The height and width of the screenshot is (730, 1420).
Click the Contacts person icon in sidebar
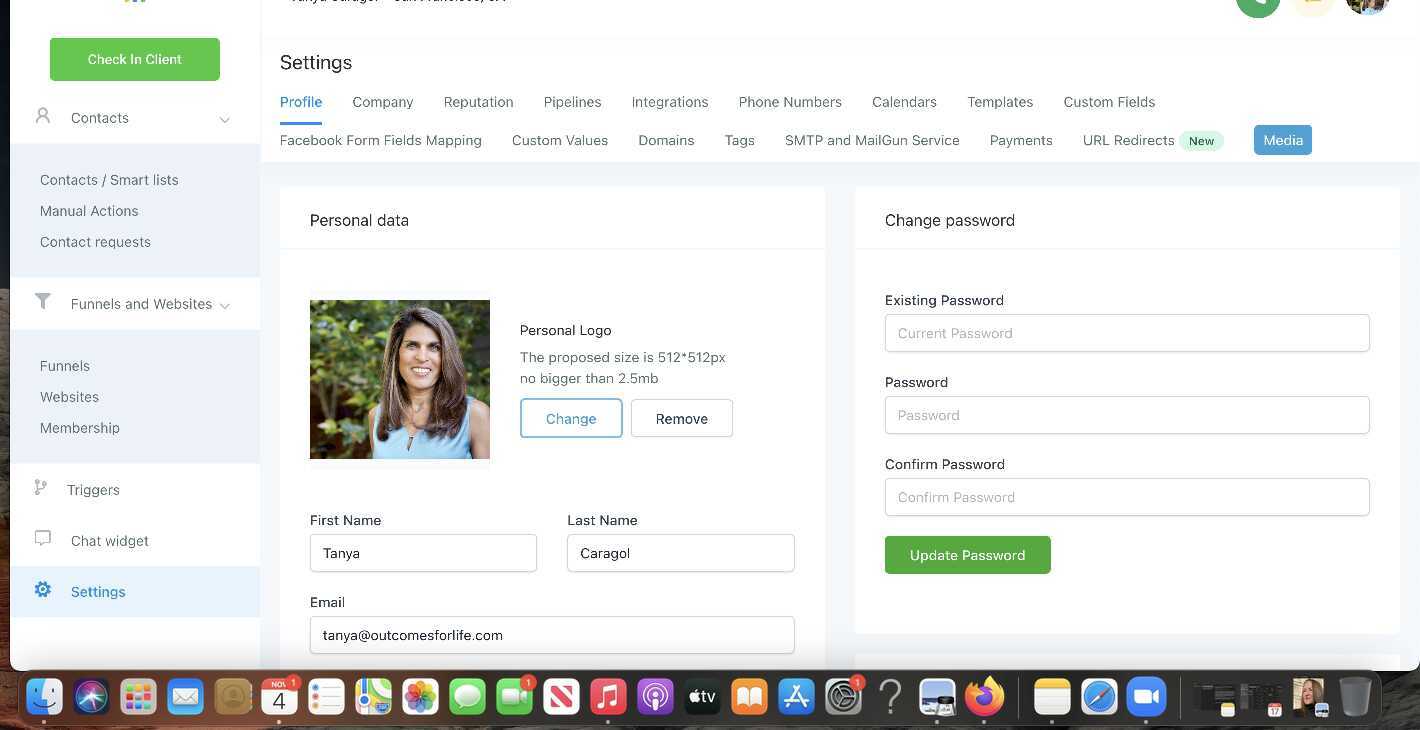tap(43, 115)
